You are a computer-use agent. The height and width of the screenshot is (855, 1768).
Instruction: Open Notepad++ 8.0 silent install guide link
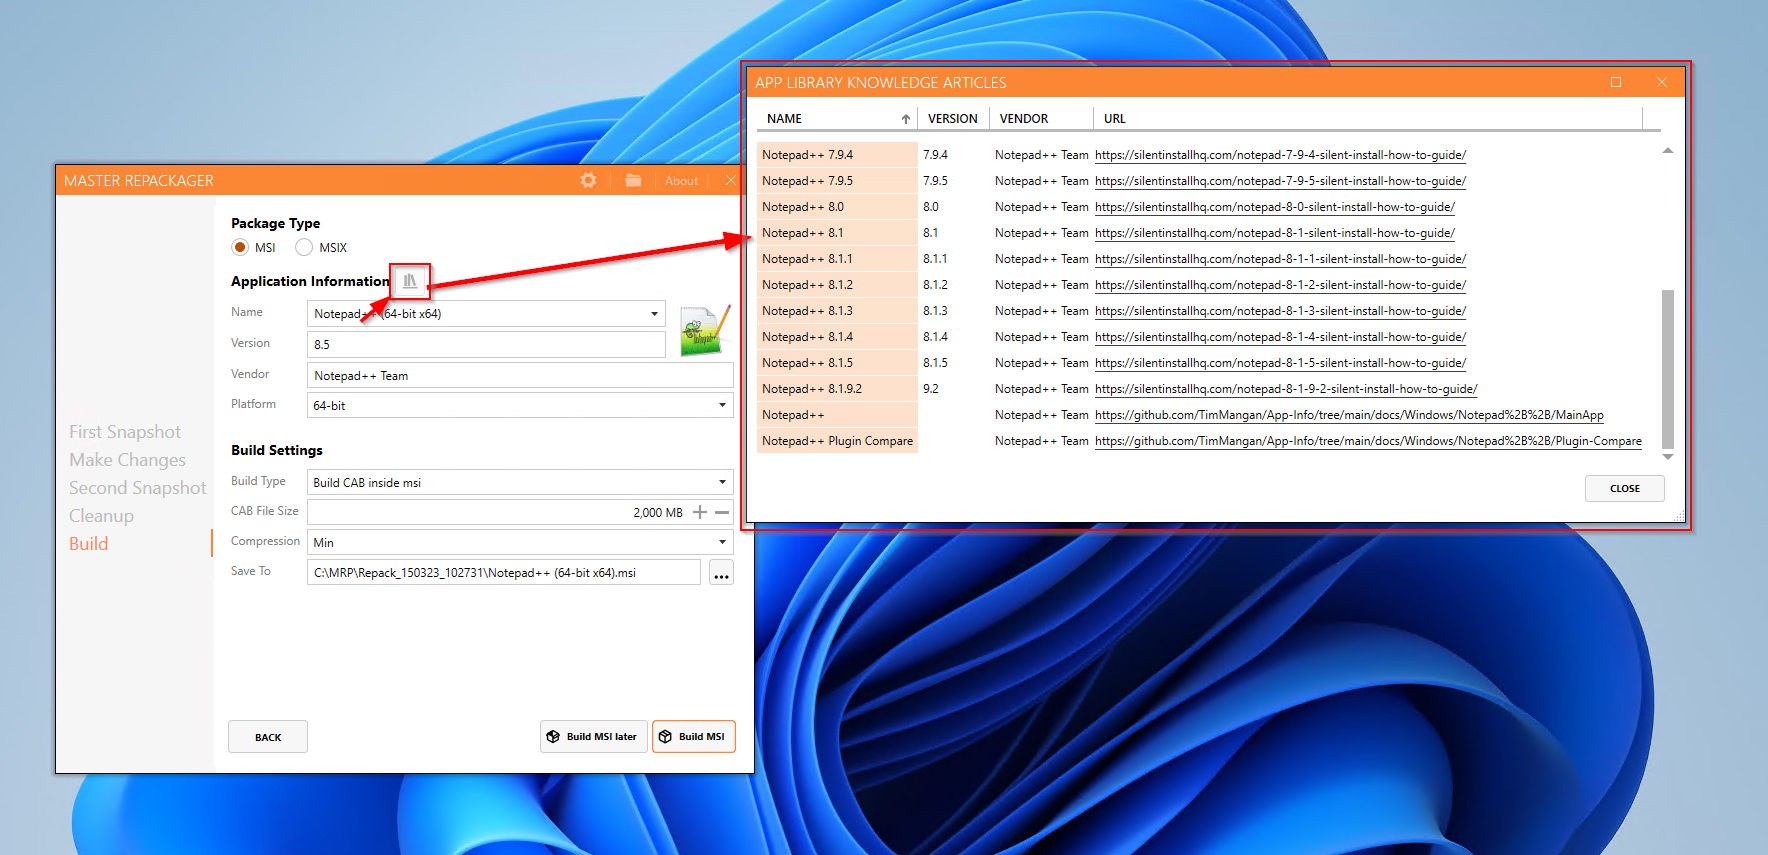tap(1275, 207)
